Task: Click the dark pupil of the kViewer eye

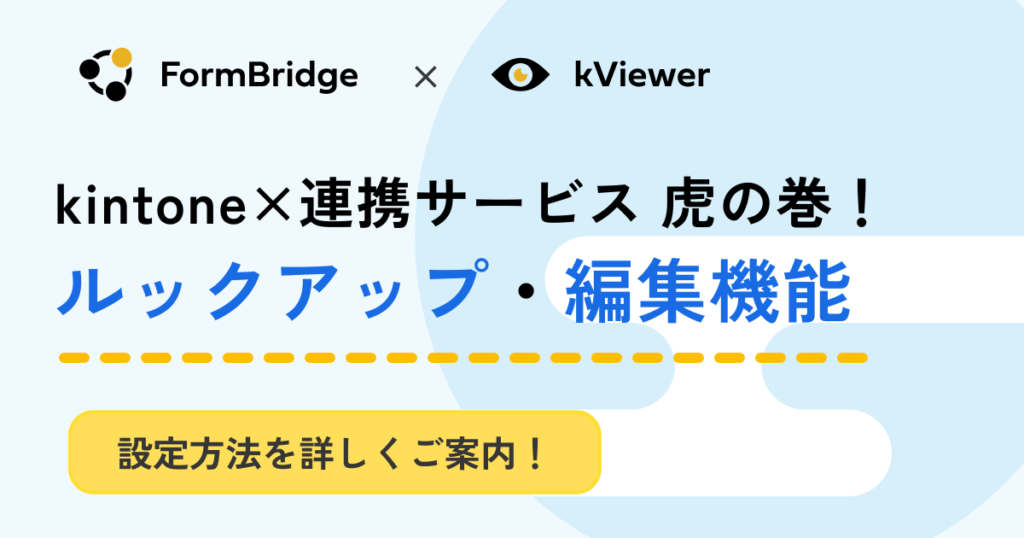Action: [x=520, y=75]
